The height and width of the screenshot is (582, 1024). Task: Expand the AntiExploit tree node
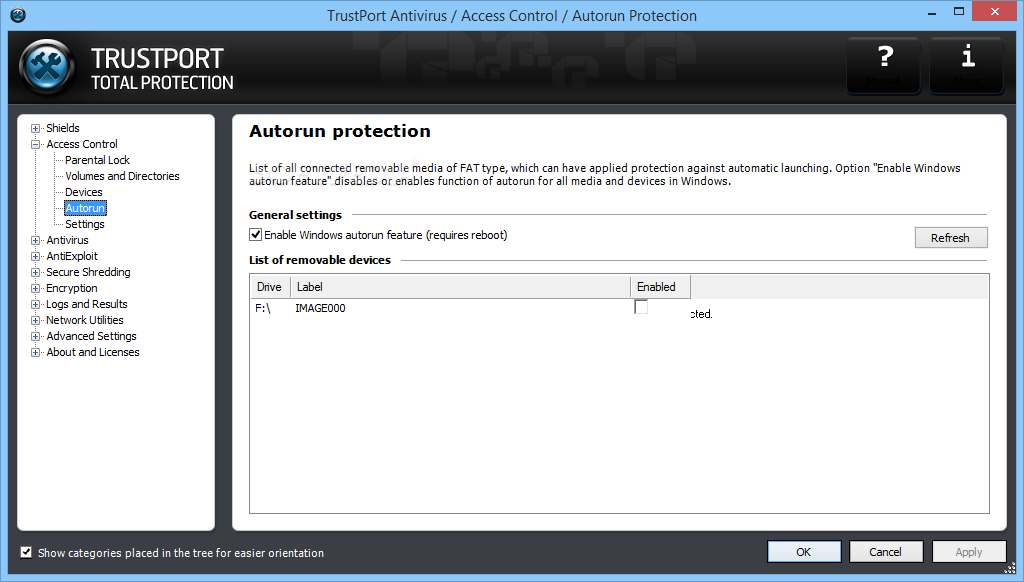pos(36,257)
